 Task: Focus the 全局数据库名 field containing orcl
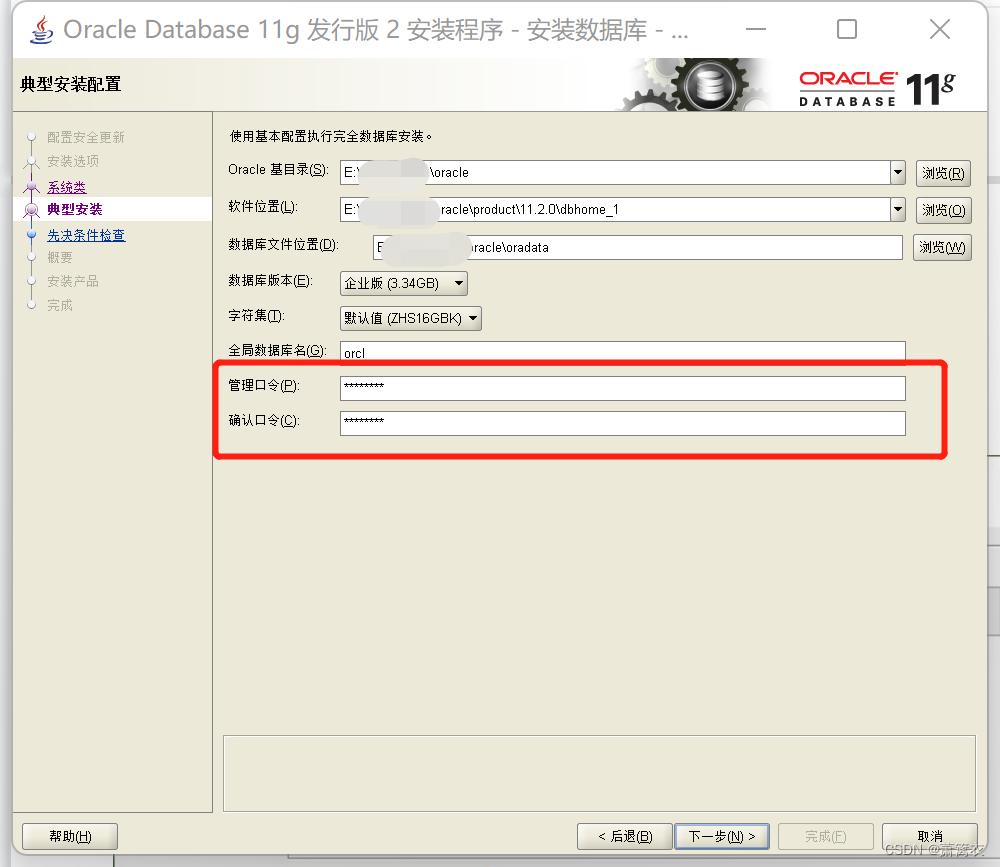point(623,352)
